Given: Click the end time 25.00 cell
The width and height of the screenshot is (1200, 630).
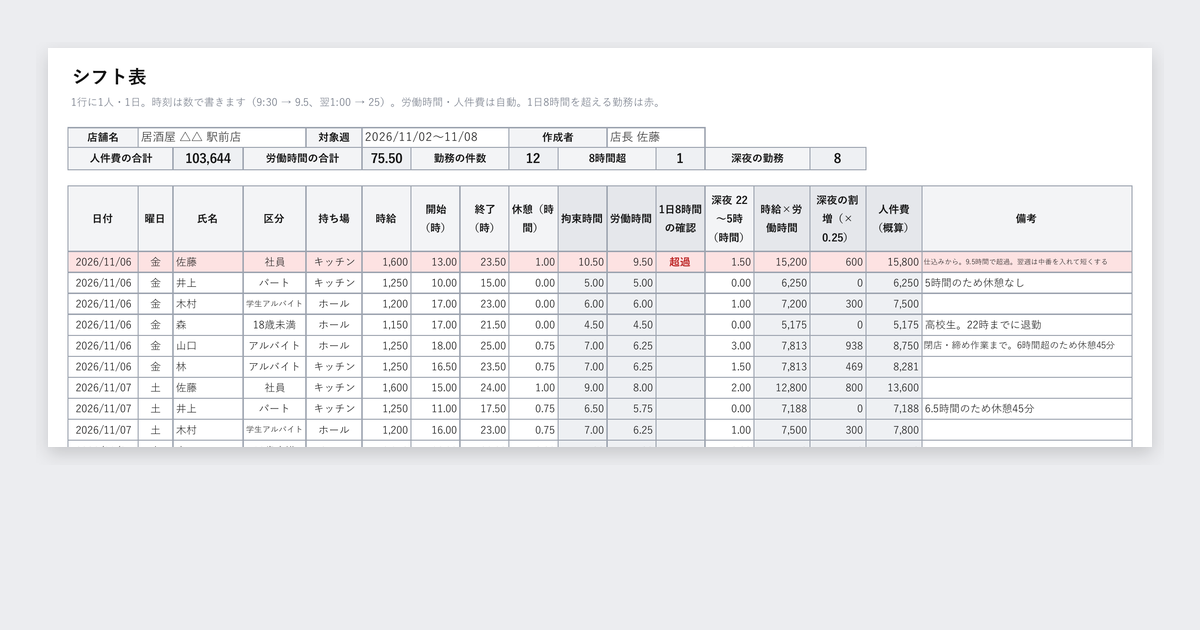Looking at the screenshot, I should coord(484,346).
